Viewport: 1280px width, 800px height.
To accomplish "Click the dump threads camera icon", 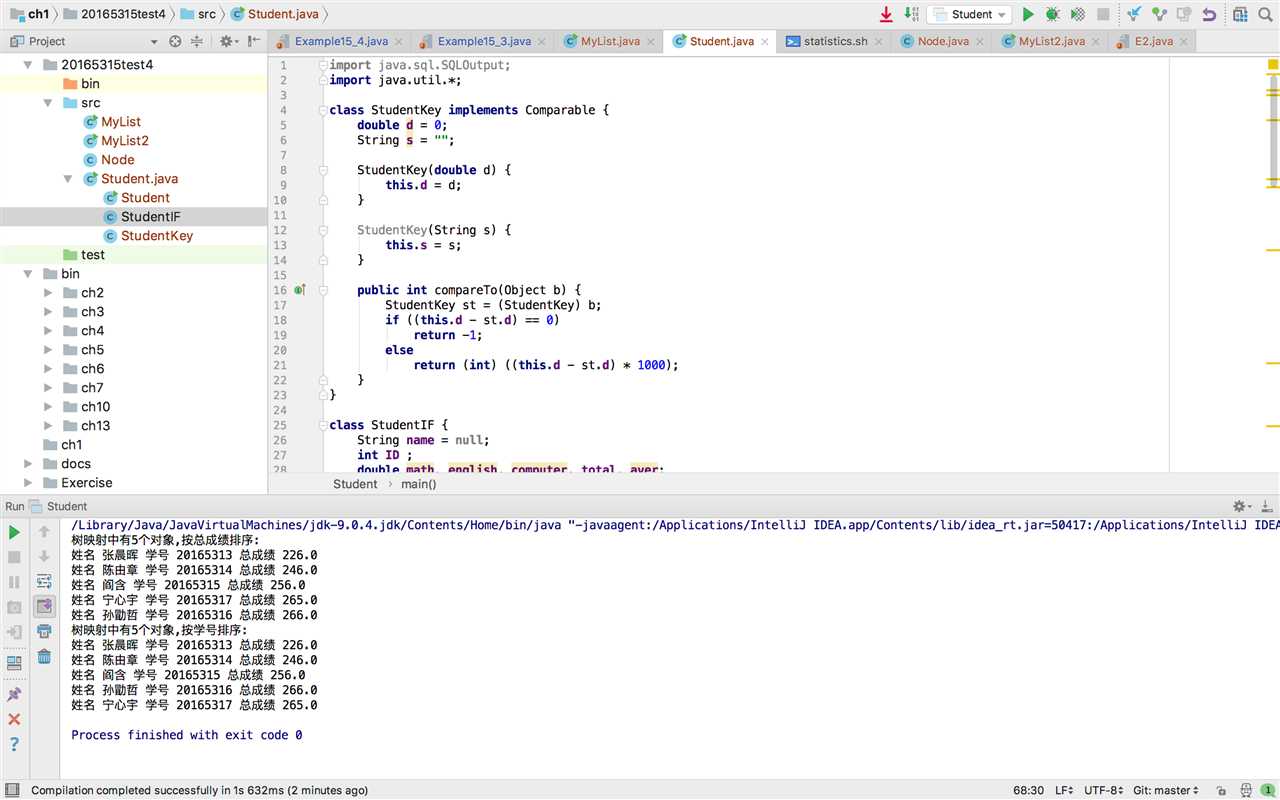I will (x=14, y=607).
